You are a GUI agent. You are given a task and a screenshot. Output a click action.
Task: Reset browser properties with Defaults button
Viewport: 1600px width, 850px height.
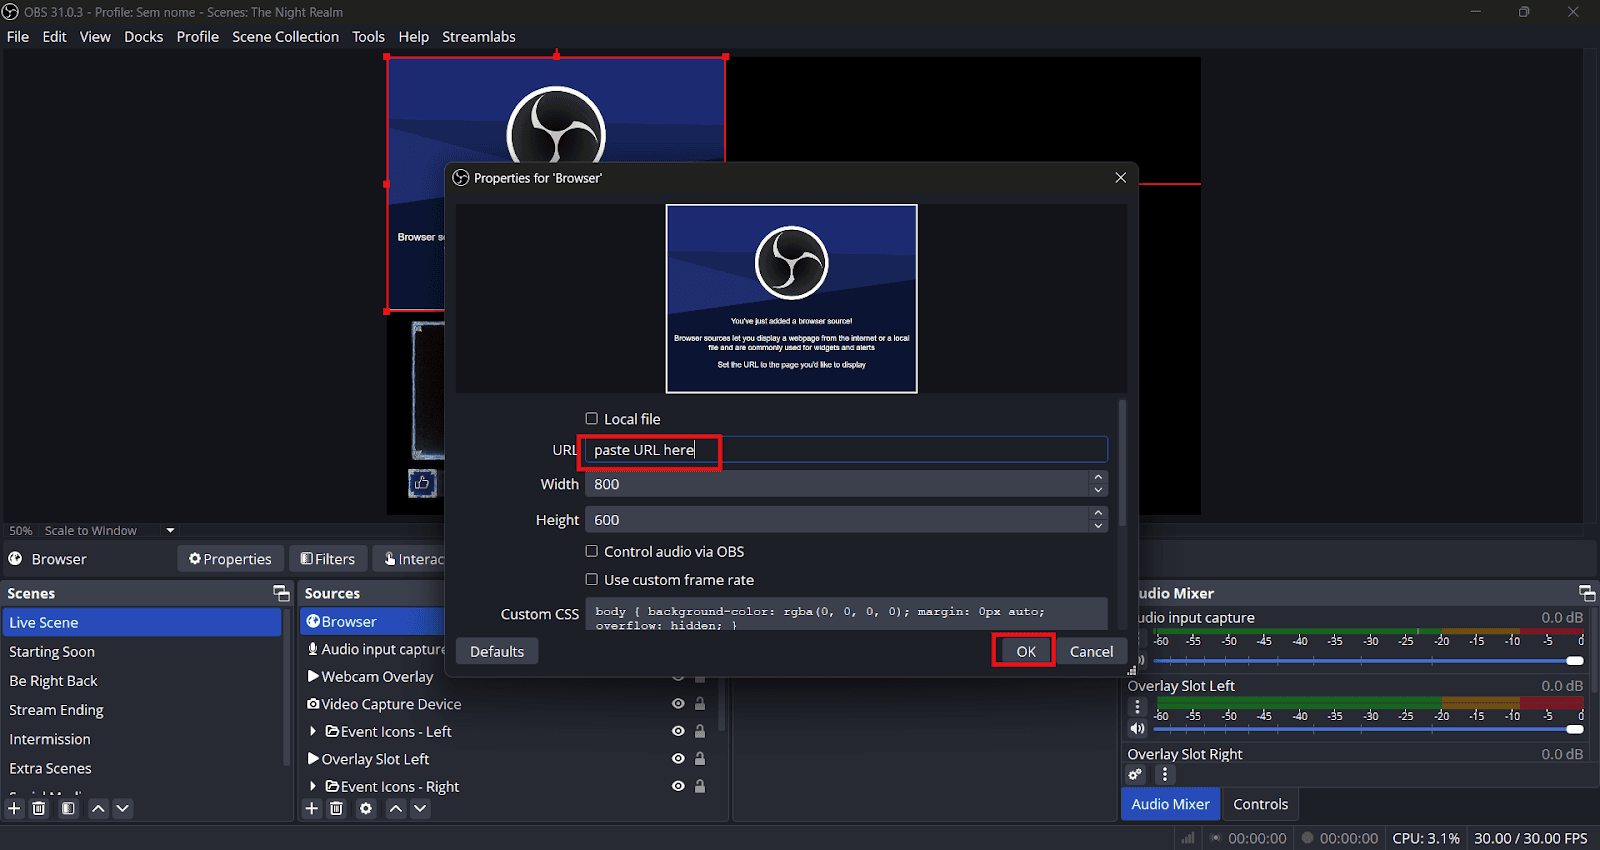(497, 651)
